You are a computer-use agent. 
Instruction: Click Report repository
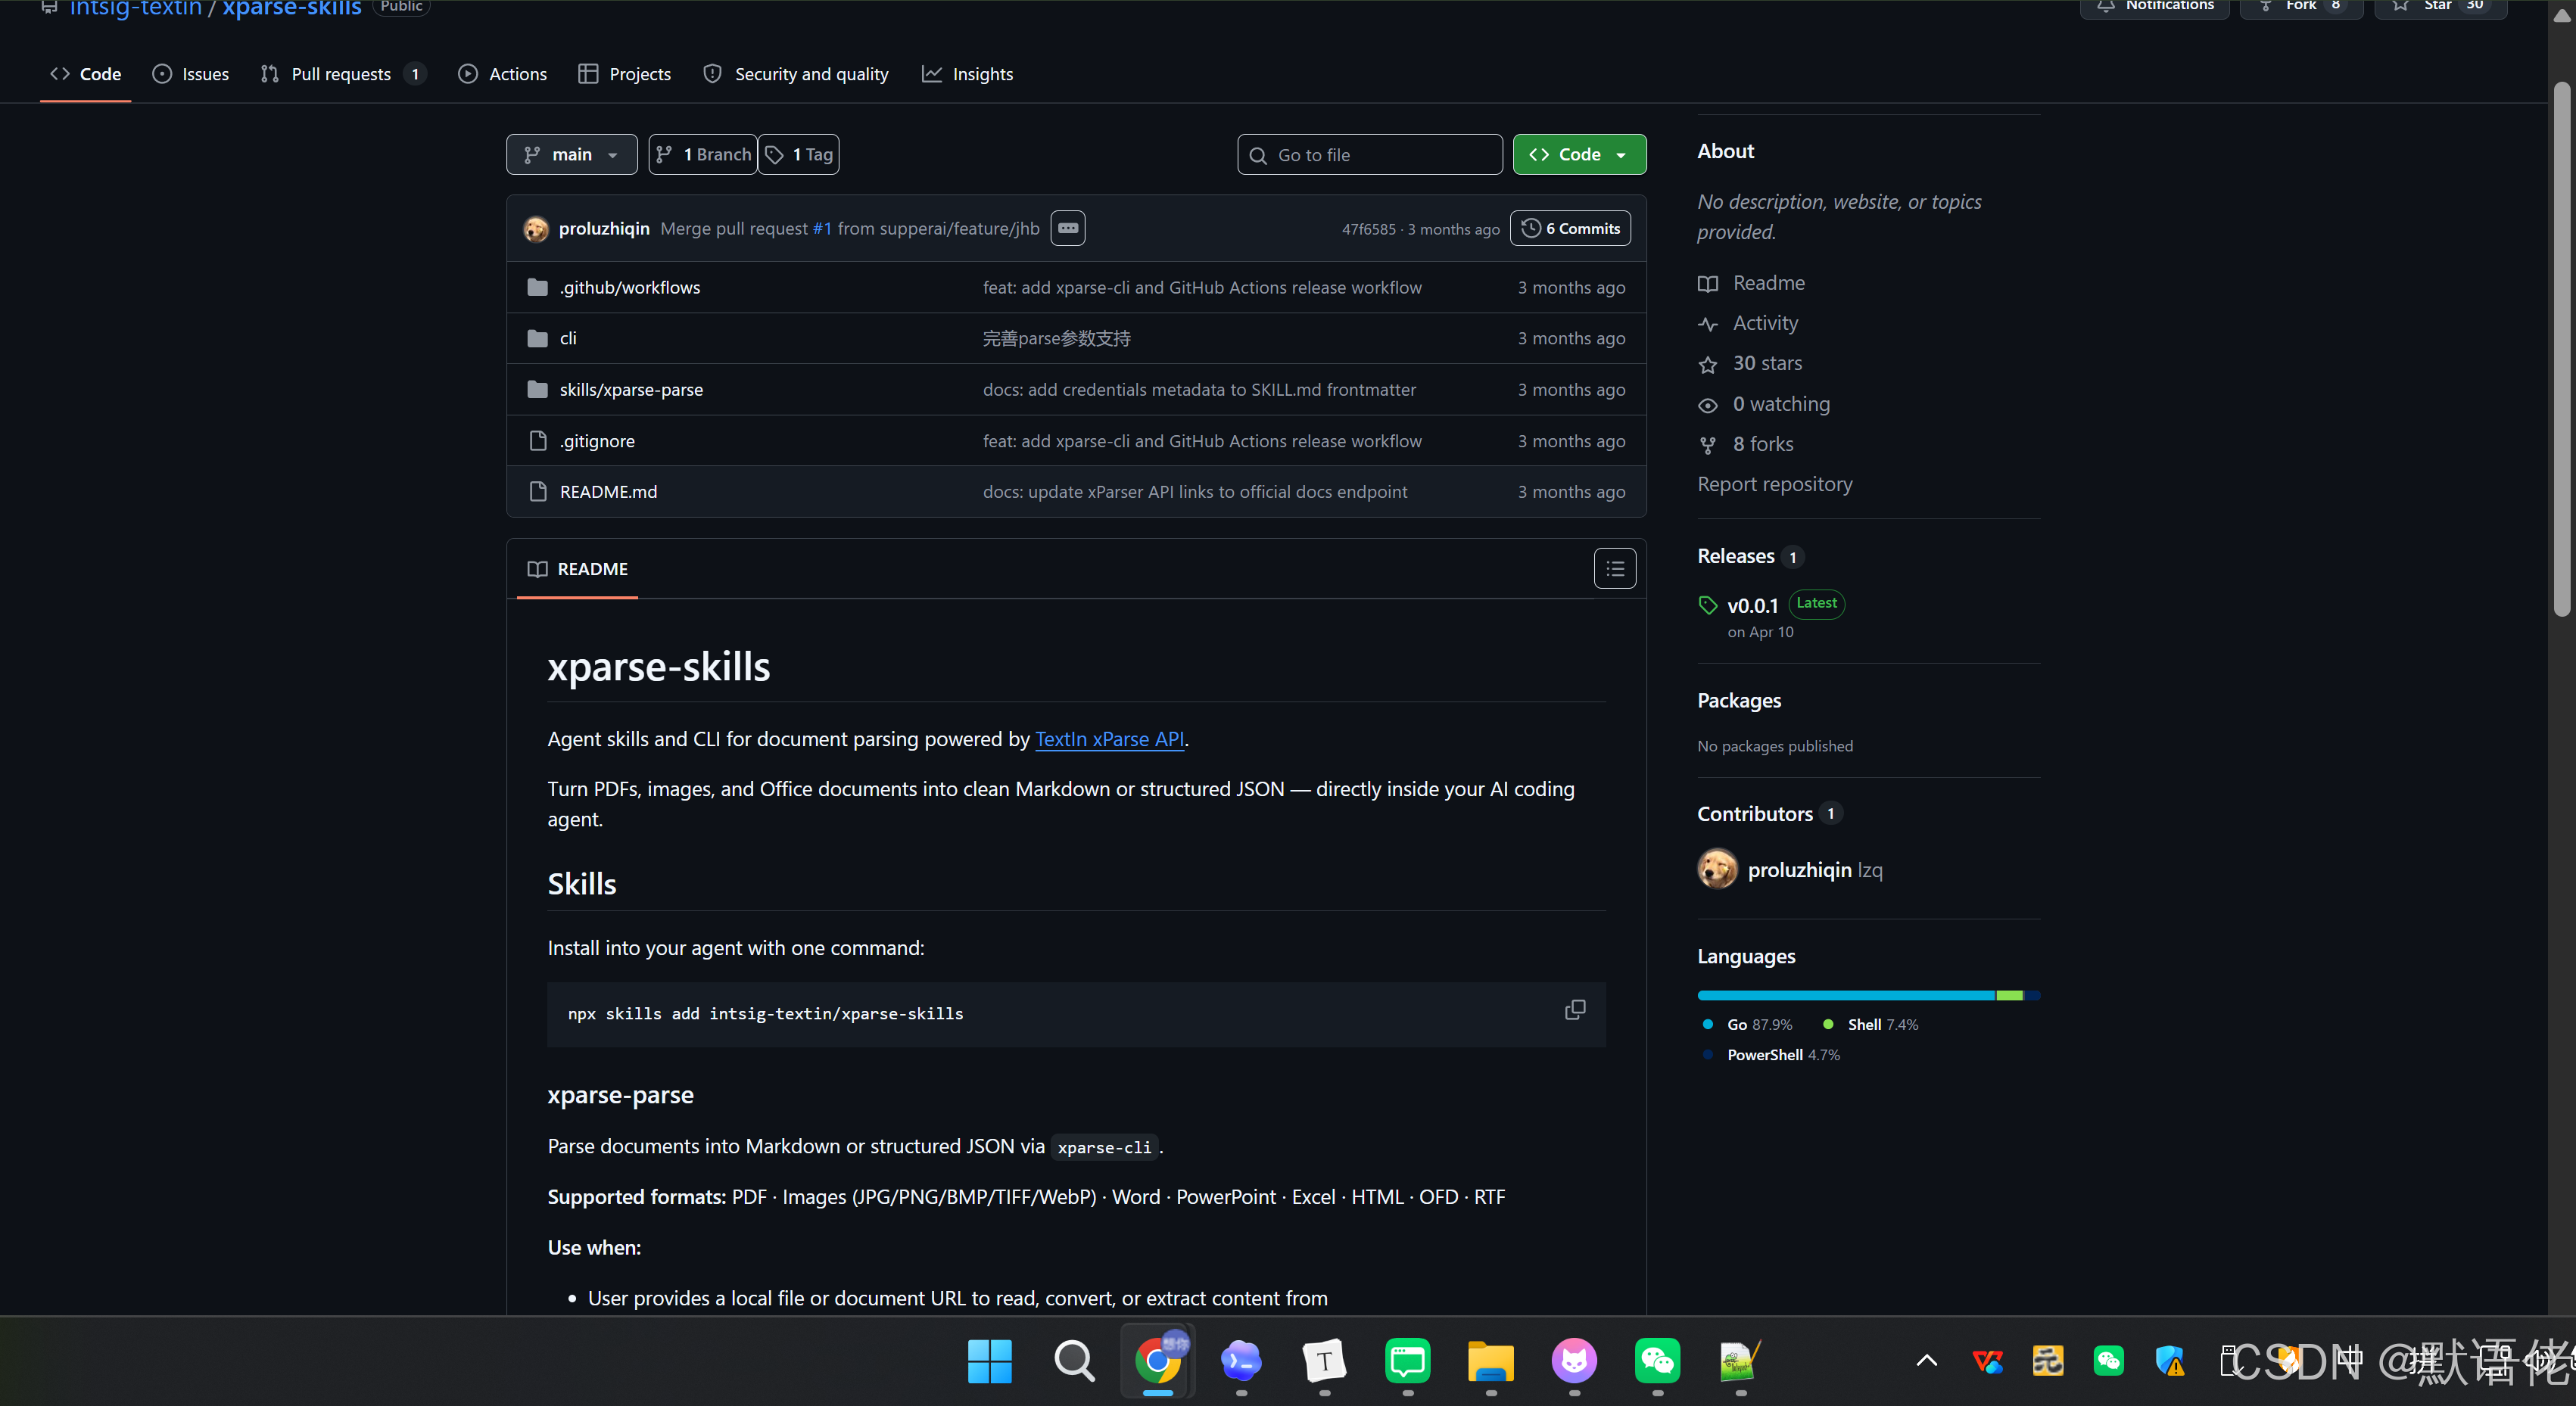(x=1774, y=484)
